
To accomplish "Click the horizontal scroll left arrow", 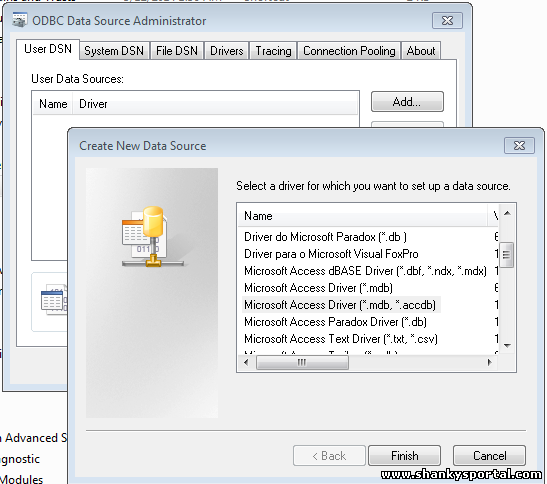I will pos(246,363).
